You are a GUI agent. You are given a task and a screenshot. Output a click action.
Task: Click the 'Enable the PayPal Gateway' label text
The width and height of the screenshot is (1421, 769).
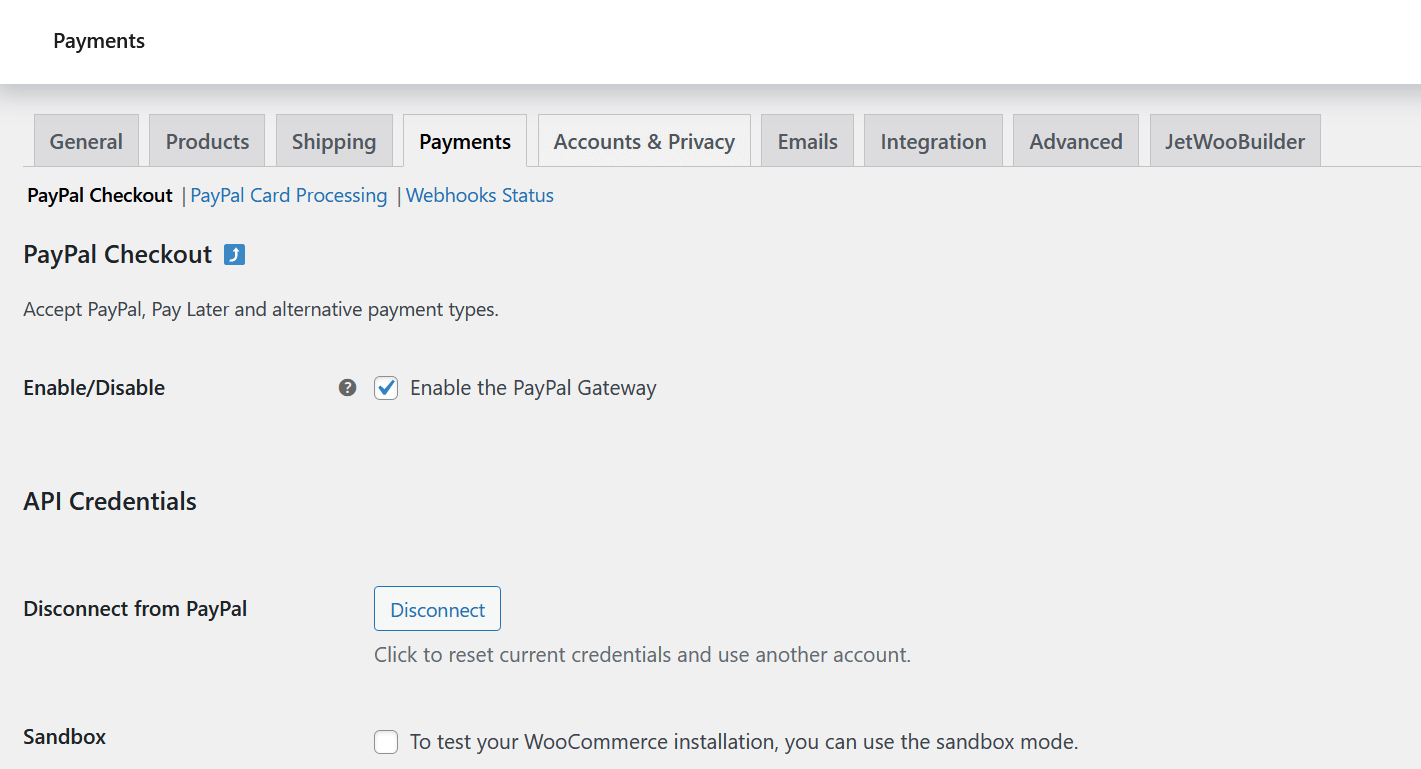533,388
